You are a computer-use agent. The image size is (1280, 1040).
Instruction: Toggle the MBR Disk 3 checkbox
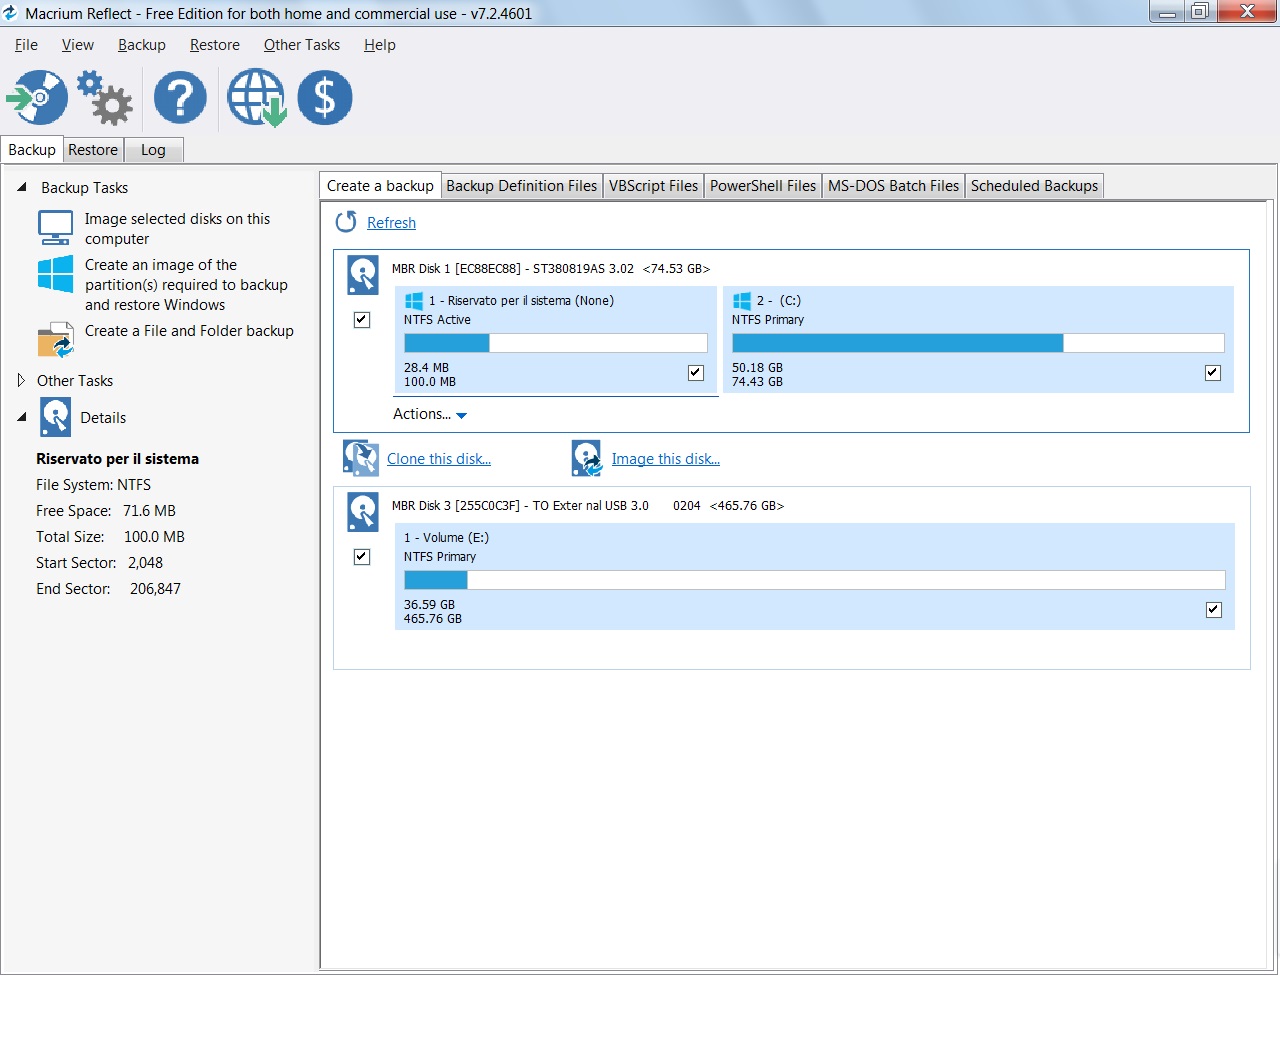click(362, 557)
